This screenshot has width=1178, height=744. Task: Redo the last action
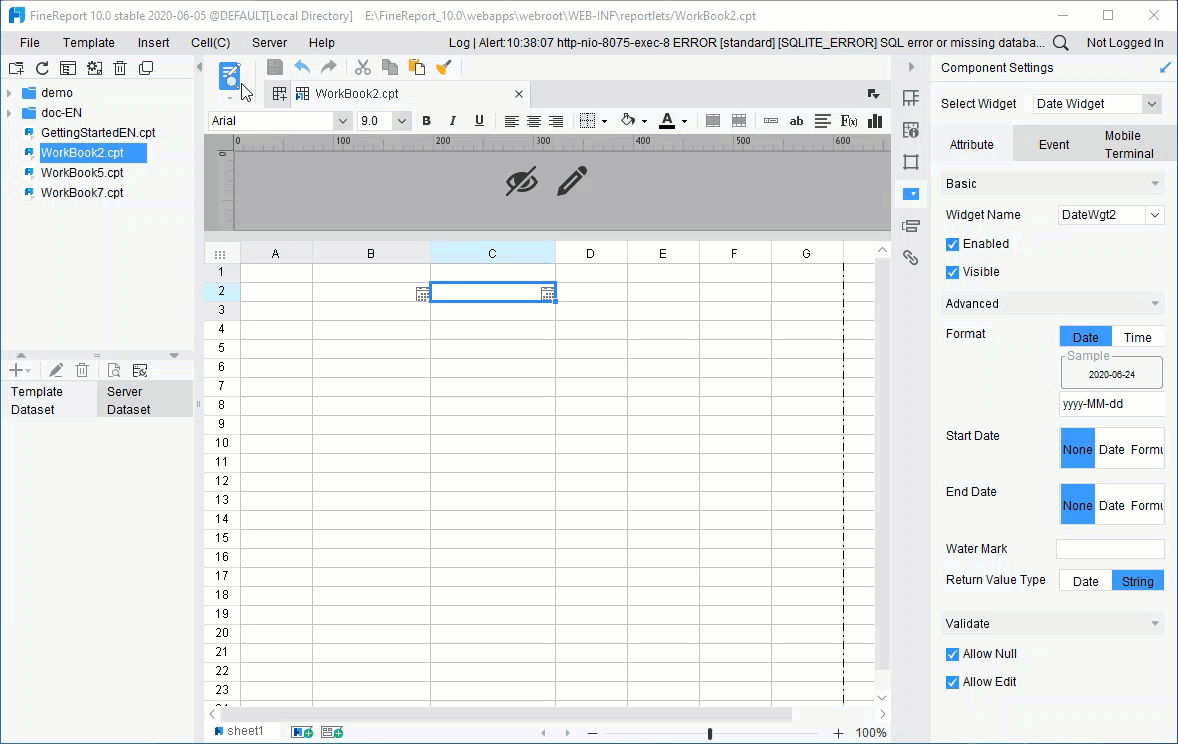[x=329, y=68]
